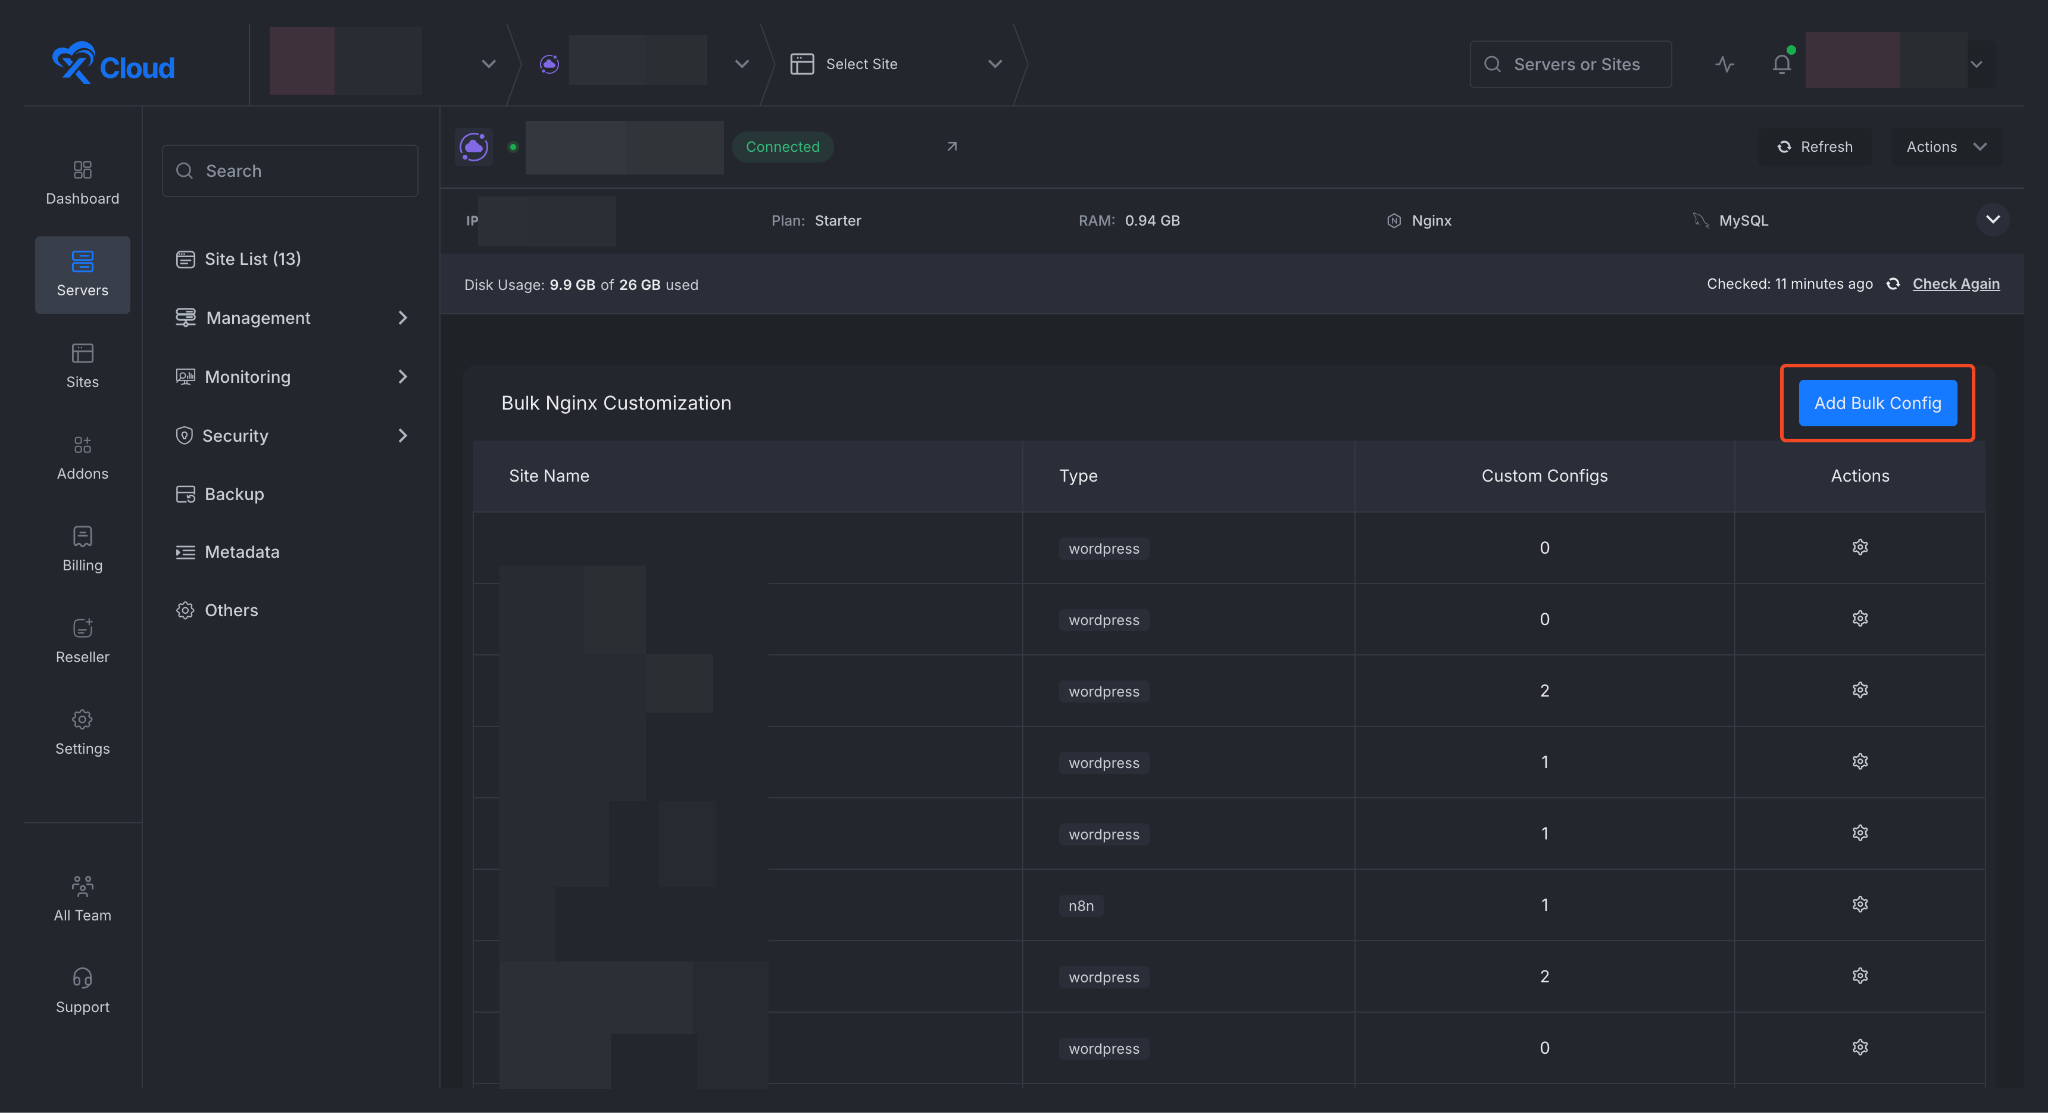The width and height of the screenshot is (2048, 1113).
Task: Go to the Billing section
Action: 82,549
